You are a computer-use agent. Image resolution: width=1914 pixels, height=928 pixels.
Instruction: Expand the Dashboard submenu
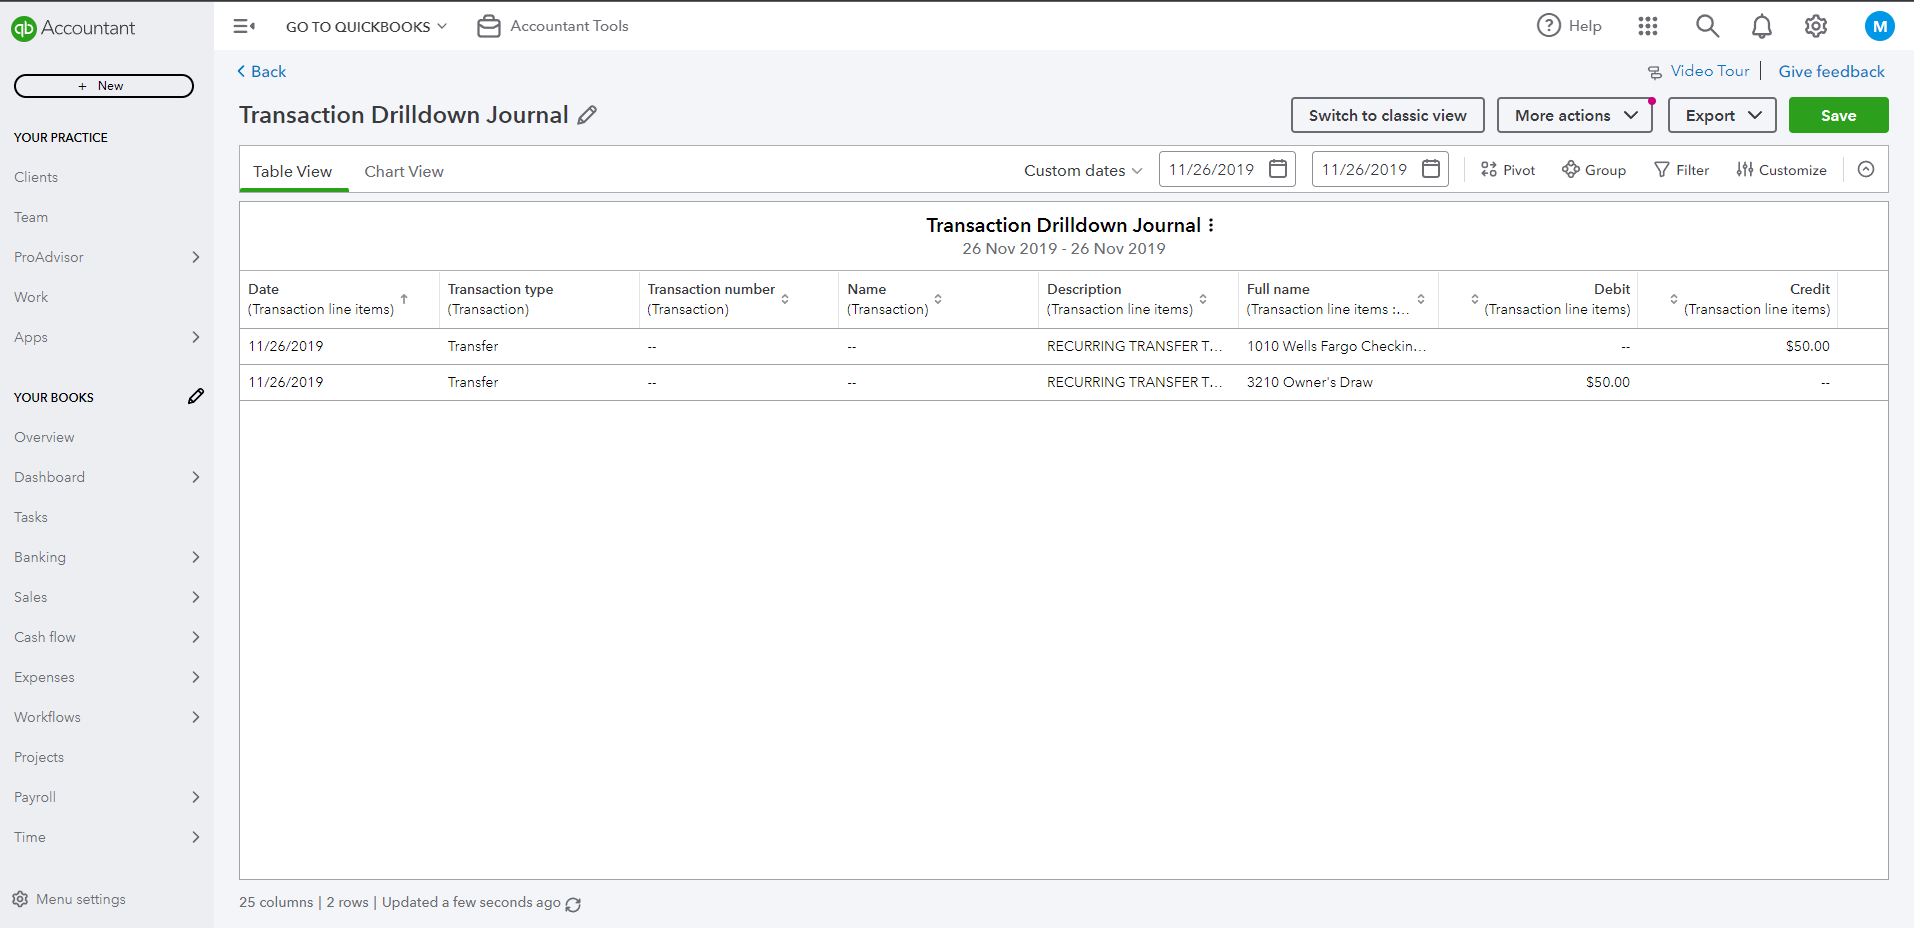pyautogui.click(x=196, y=477)
